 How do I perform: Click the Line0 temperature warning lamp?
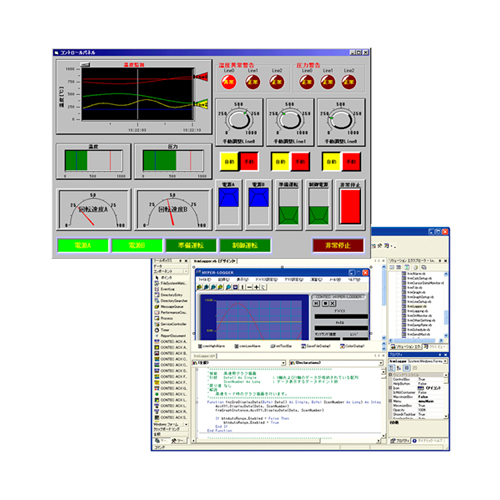[229, 82]
